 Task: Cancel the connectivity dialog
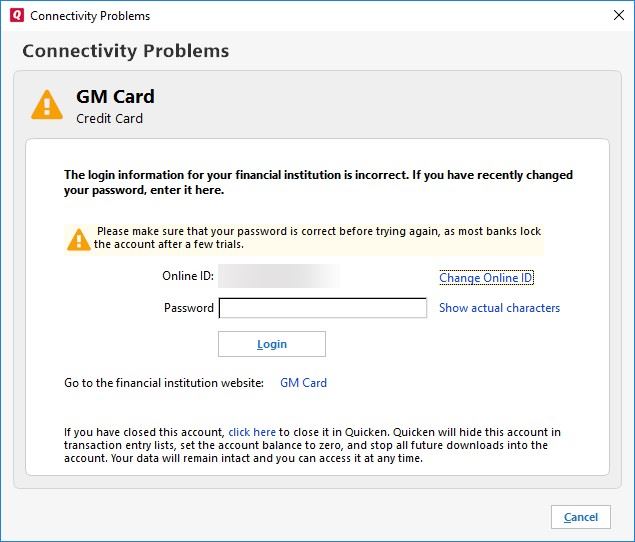580,517
